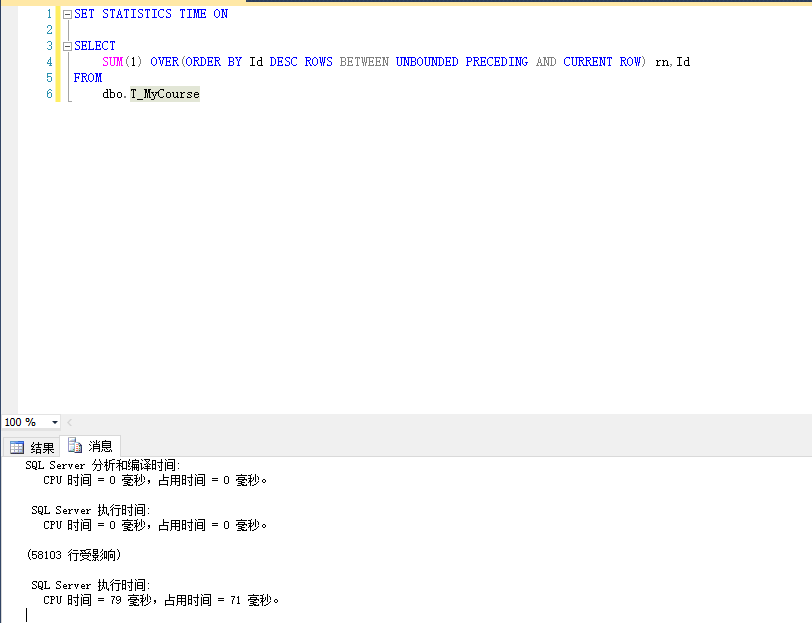Image resolution: width=812 pixels, height=623 pixels.
Task: Click the scroll-left arrow beside zoom box
Action: tap(69, 423)
